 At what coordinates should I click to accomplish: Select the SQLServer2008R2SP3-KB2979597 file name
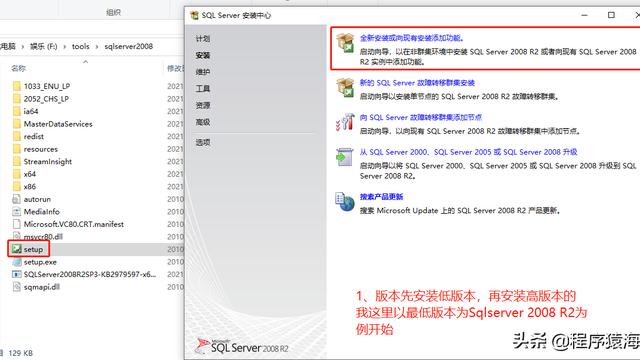(90, 274)
